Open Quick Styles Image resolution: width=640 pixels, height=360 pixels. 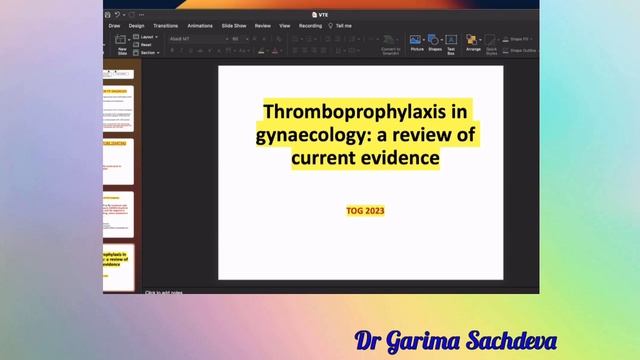(491, 44)
